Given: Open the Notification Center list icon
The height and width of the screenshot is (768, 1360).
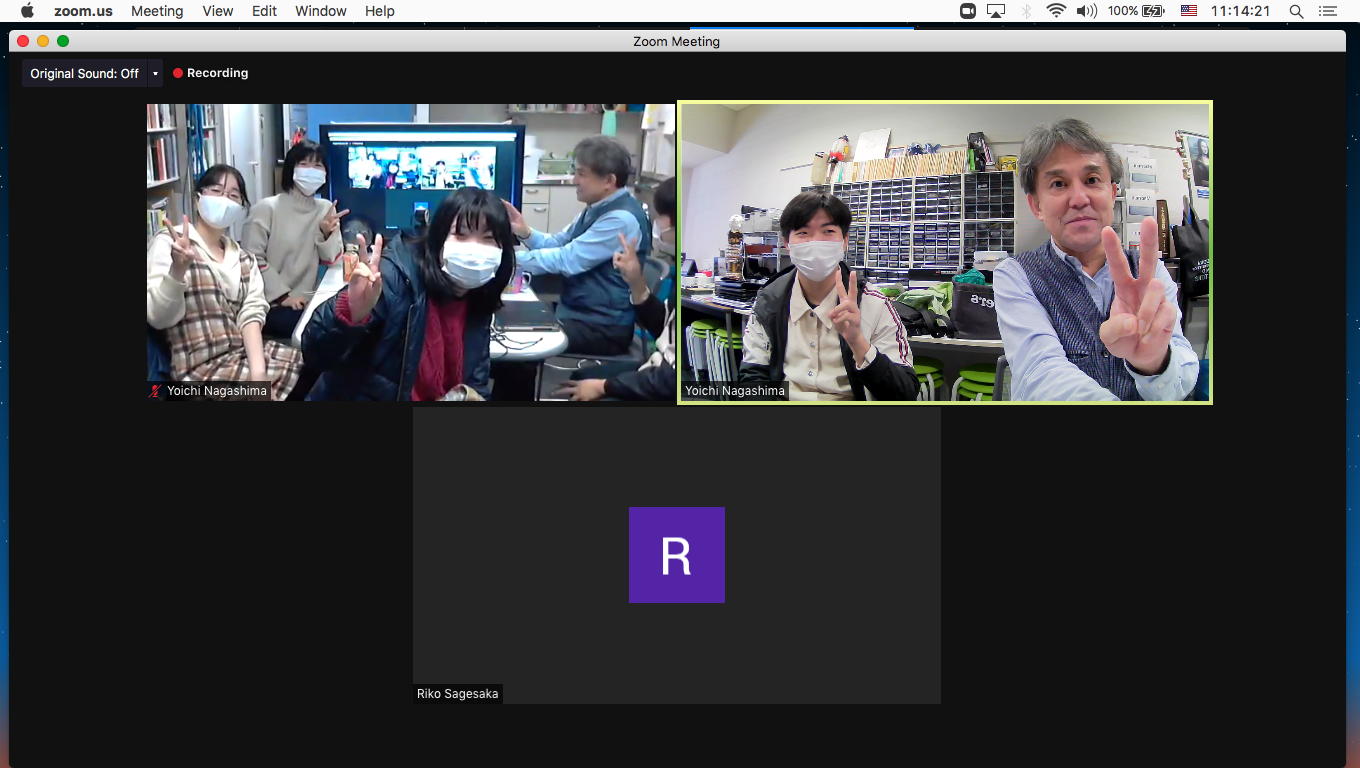Looking at the screenshot, I should pos(1328,11).
